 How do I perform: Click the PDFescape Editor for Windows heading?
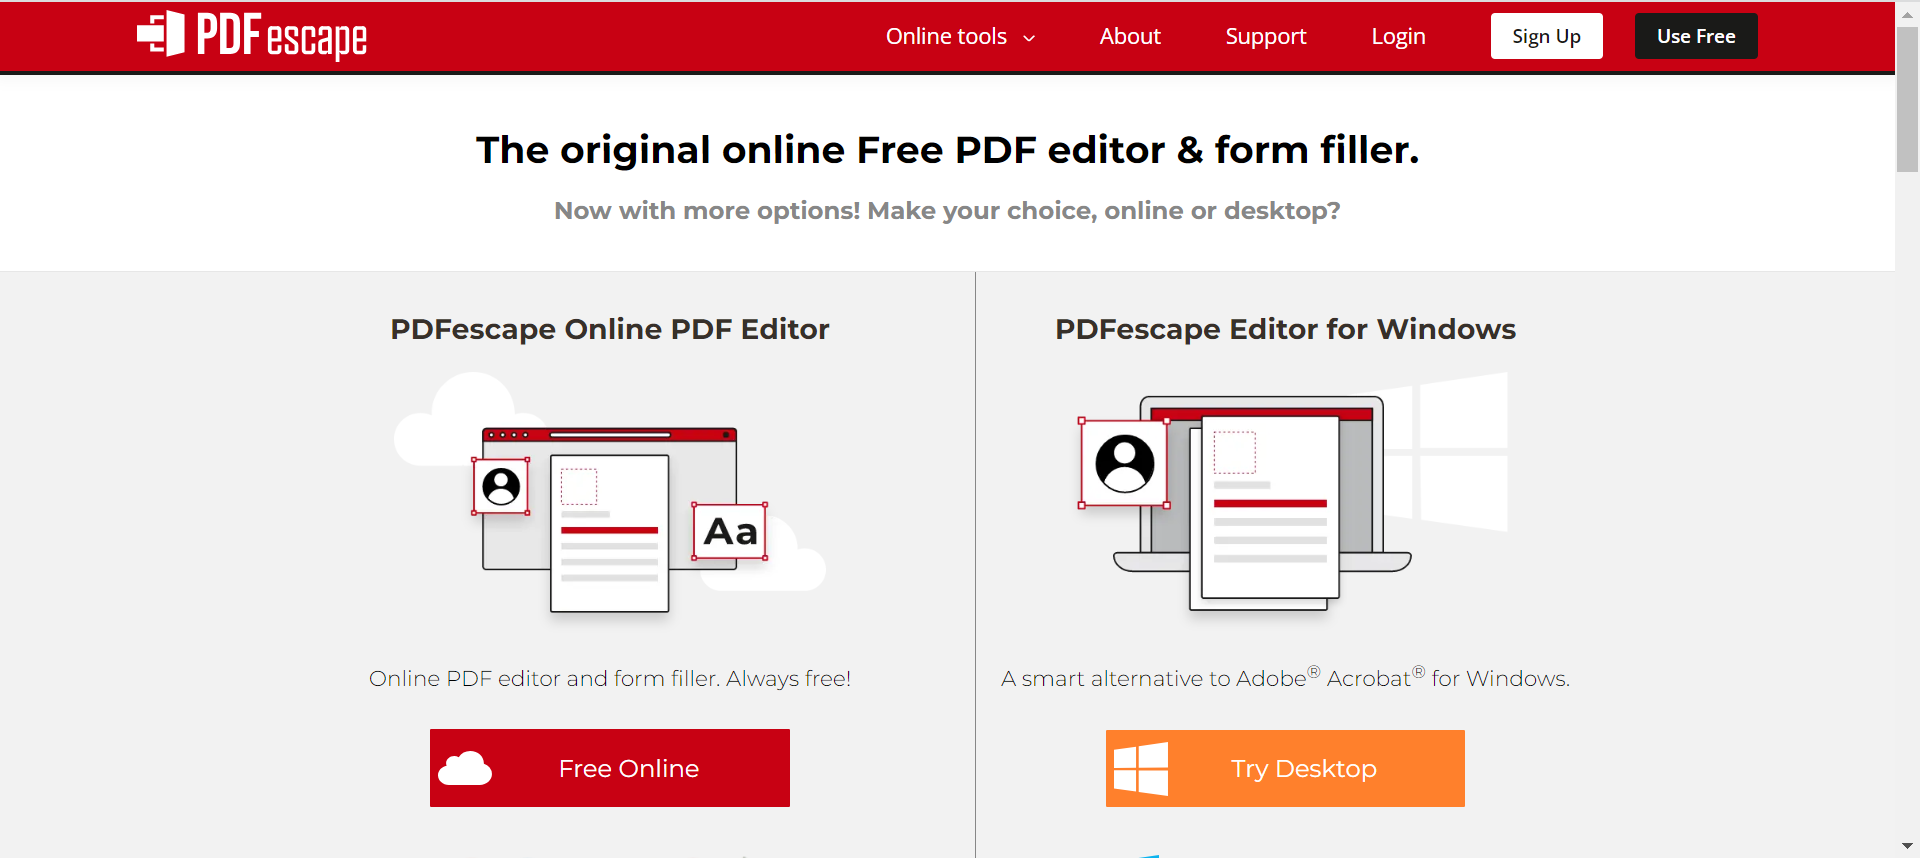[x=1285, y=329]
